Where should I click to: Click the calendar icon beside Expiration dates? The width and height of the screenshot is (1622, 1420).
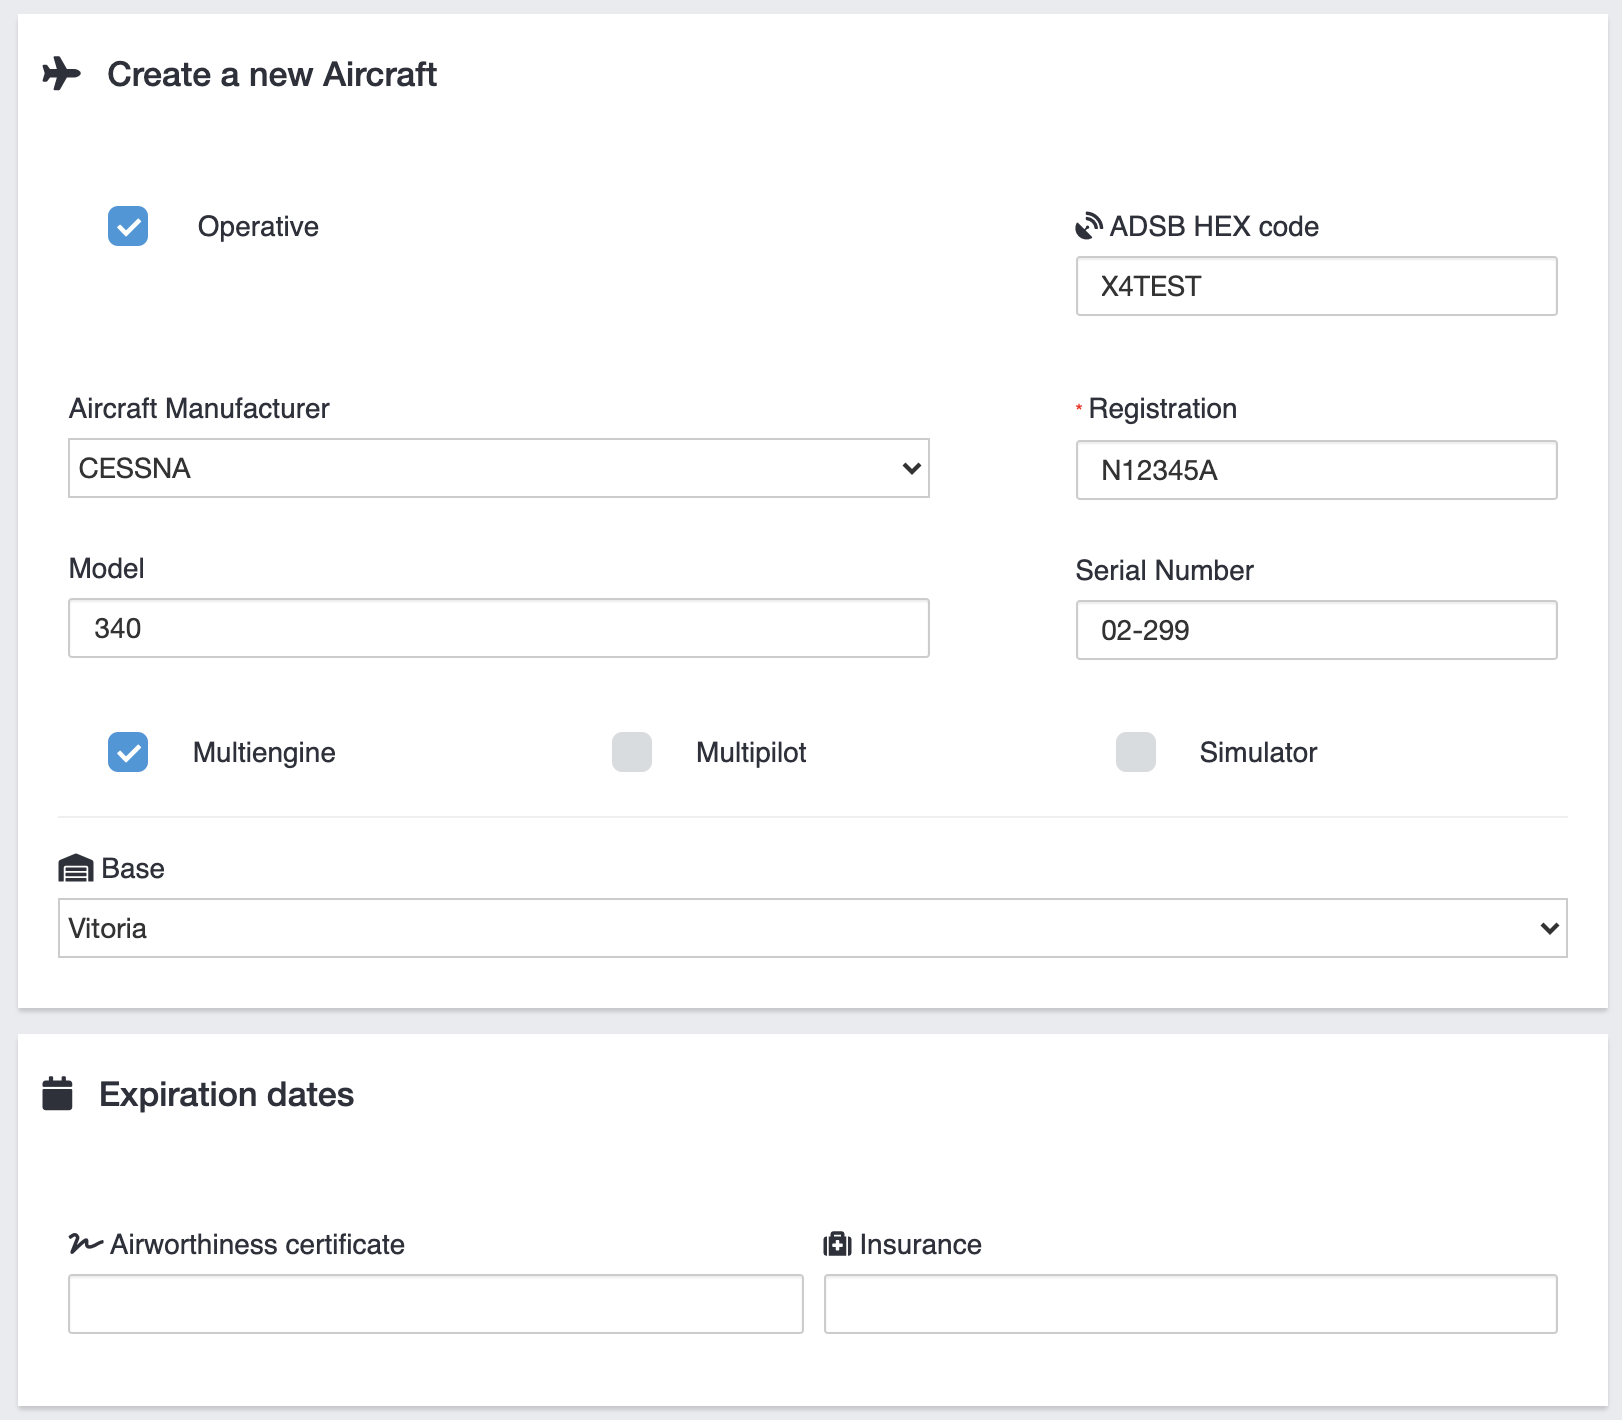tap(58, 1094)
